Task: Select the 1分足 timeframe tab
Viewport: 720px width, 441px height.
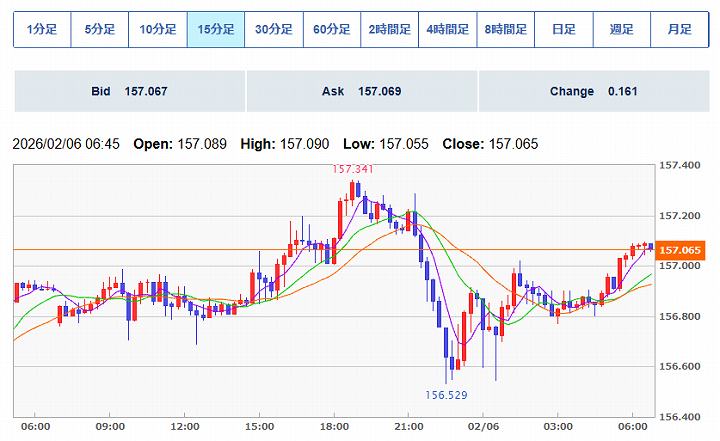Action: point(42,30)
